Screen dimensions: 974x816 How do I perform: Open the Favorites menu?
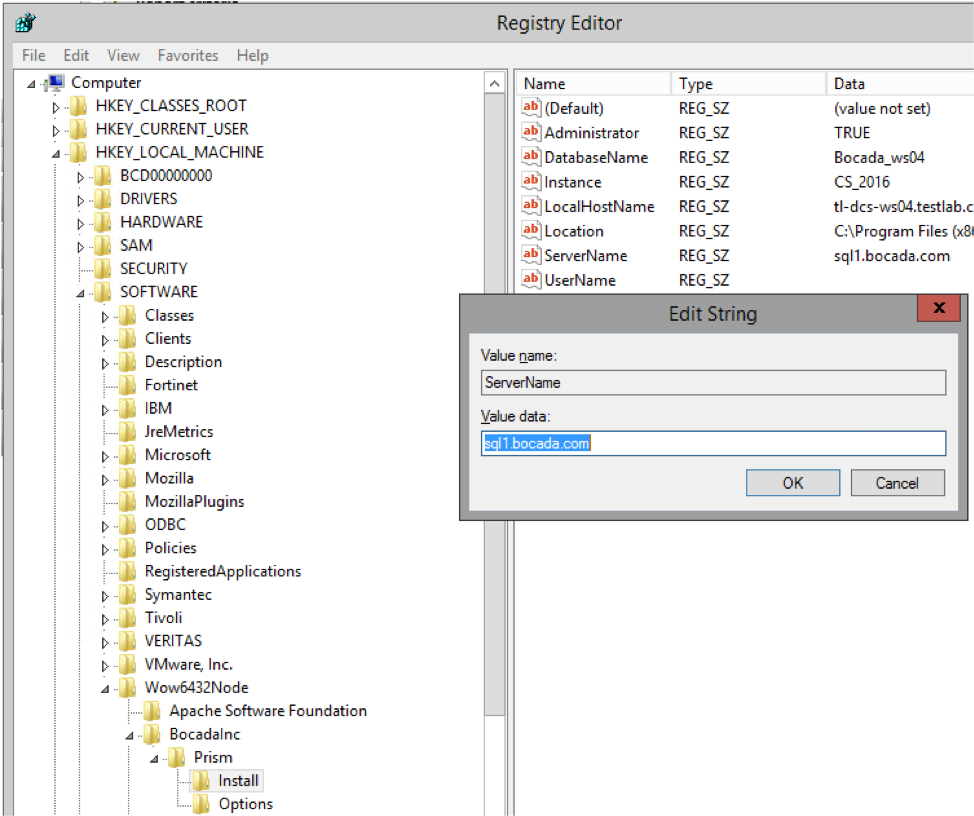(187, 55)
